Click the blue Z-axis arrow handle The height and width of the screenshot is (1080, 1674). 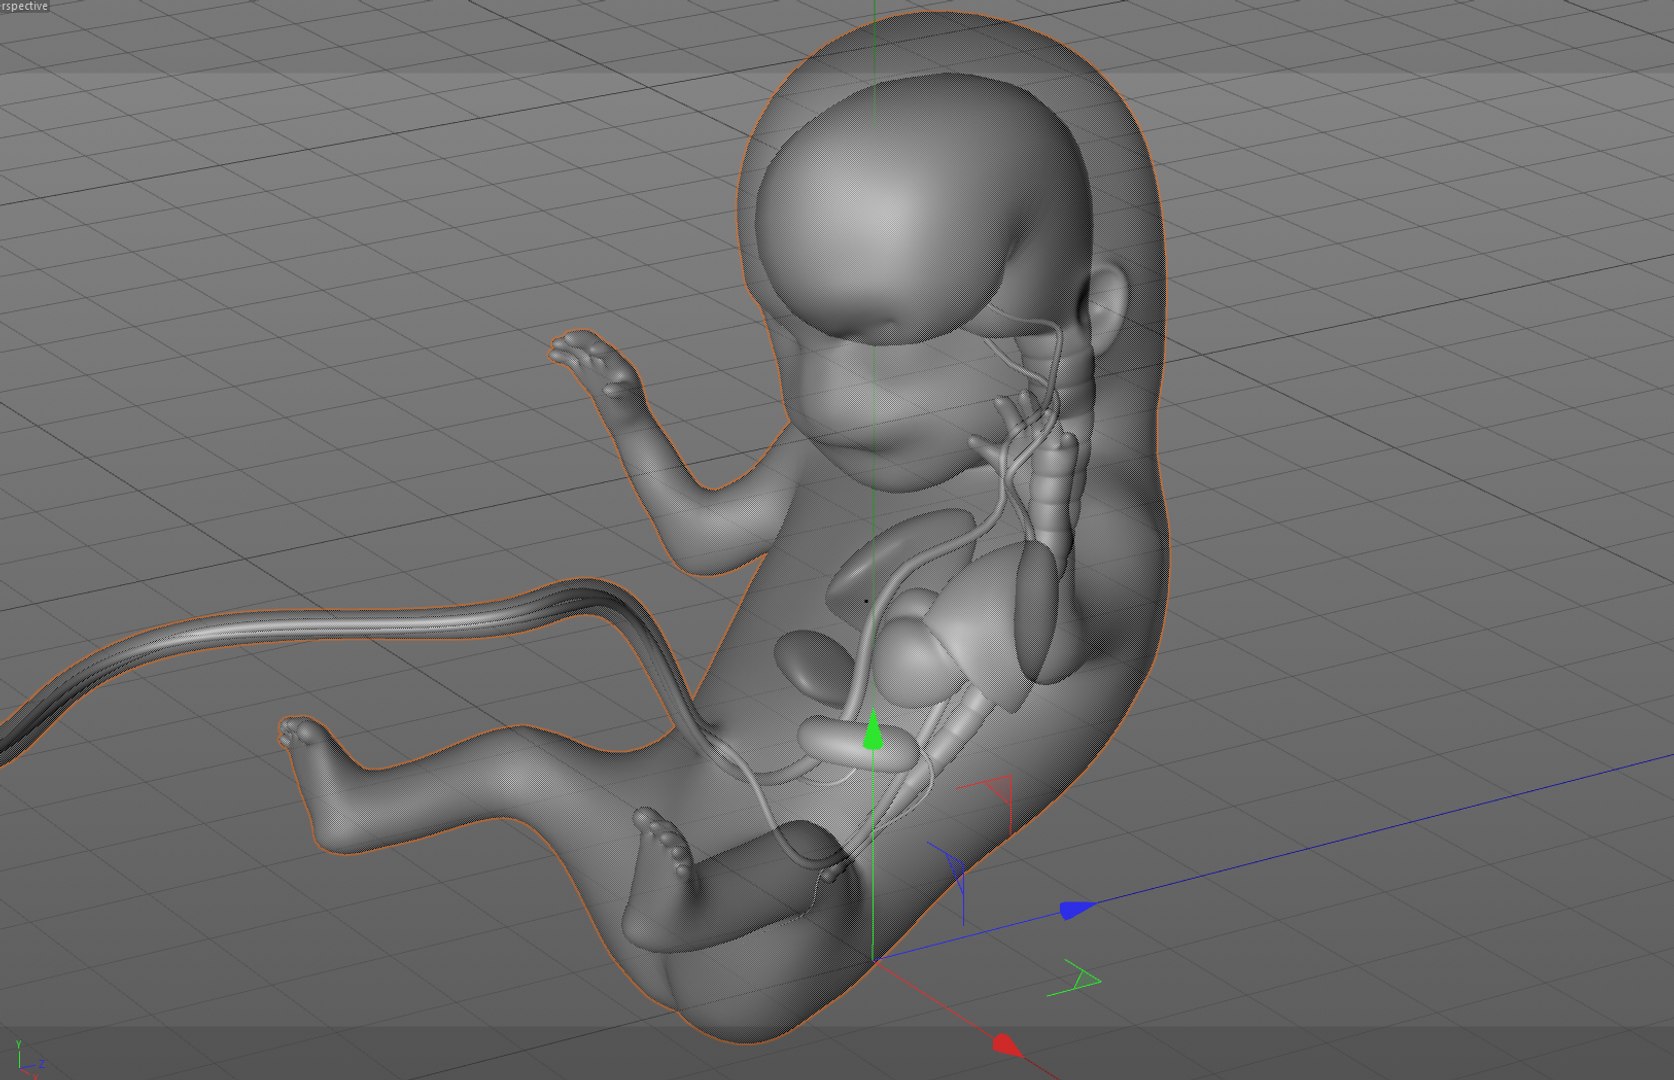[x=1077, y=909]
